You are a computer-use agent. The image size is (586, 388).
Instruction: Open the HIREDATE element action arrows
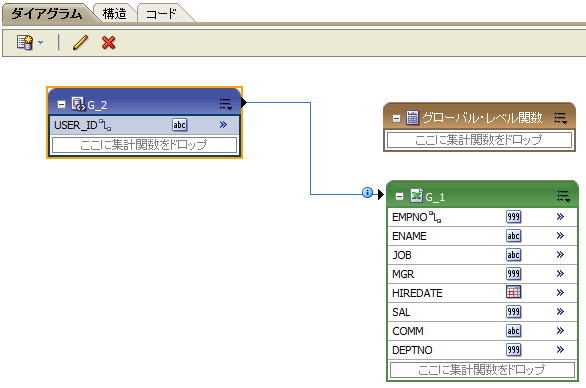point(560,292)
